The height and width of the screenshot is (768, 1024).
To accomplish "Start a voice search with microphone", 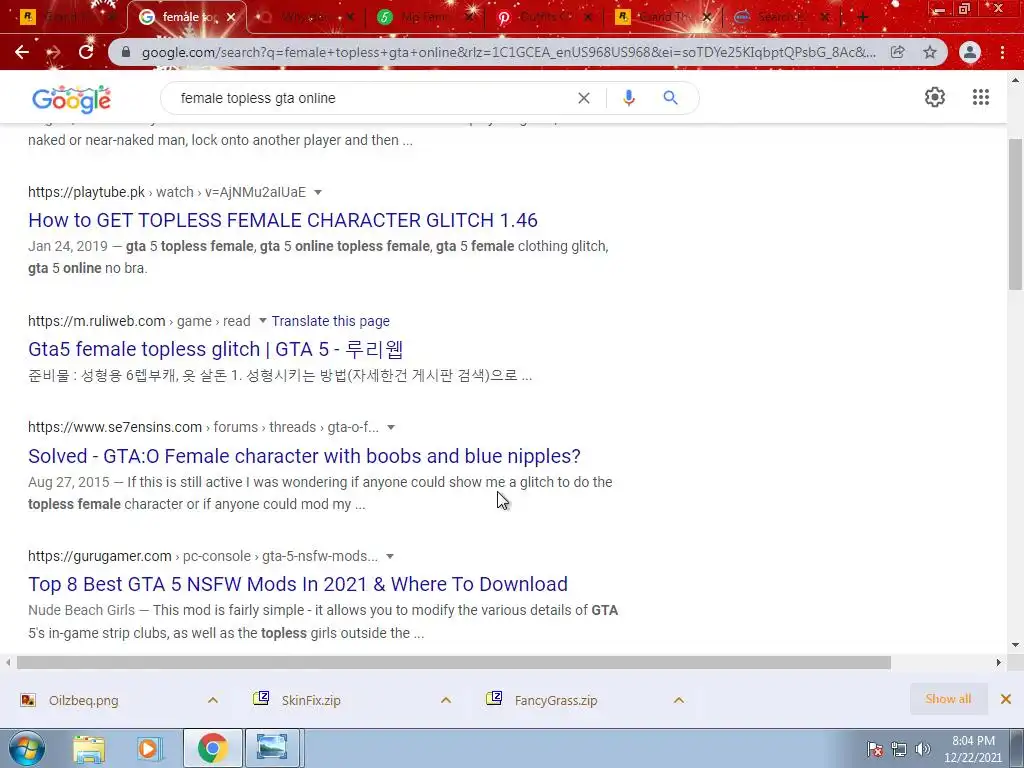I will 629,98.
